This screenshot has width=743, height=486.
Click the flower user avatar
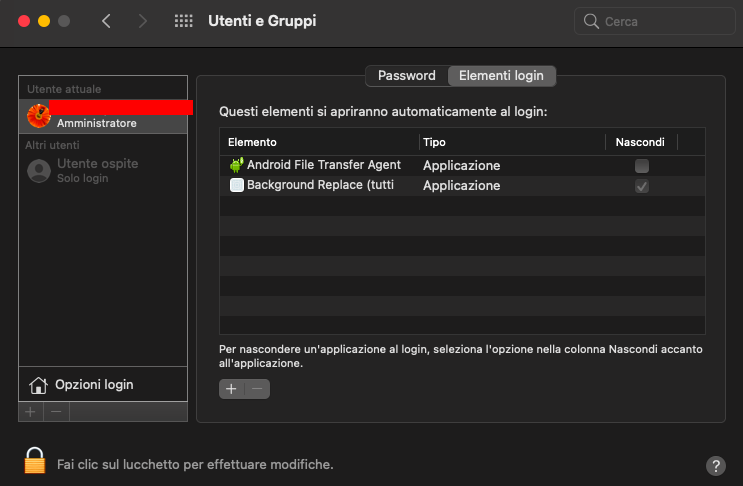coord(38,116)
